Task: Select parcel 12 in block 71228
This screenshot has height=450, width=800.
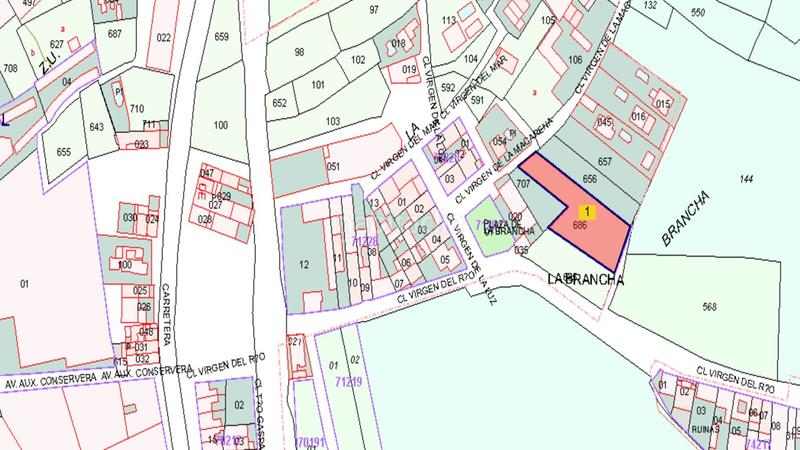Action: click(304, 264)
